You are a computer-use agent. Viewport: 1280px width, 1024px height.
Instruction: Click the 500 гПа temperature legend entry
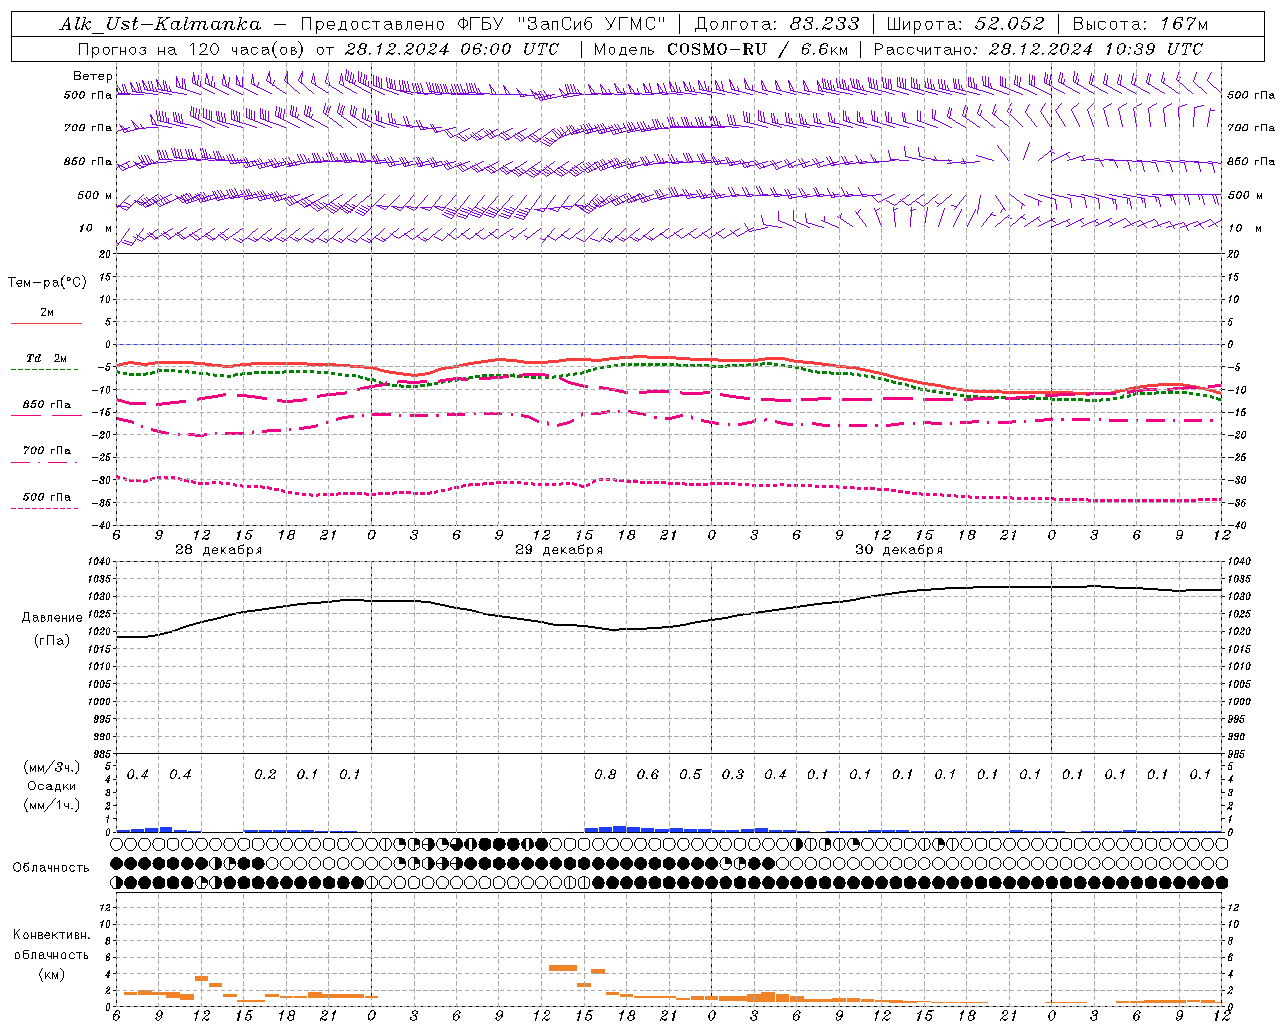47,497
